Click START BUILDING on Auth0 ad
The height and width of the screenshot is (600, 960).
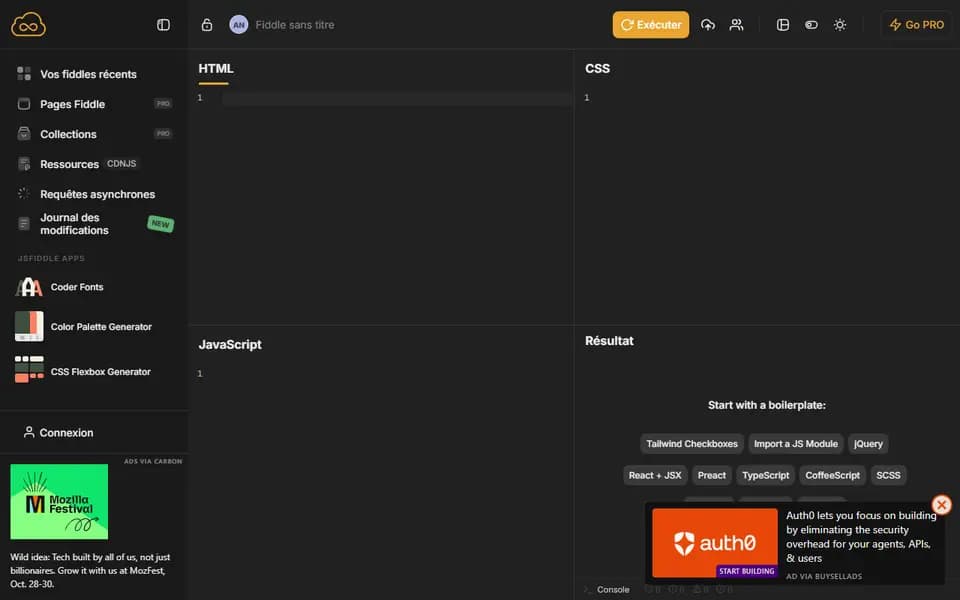pos(746,571)
